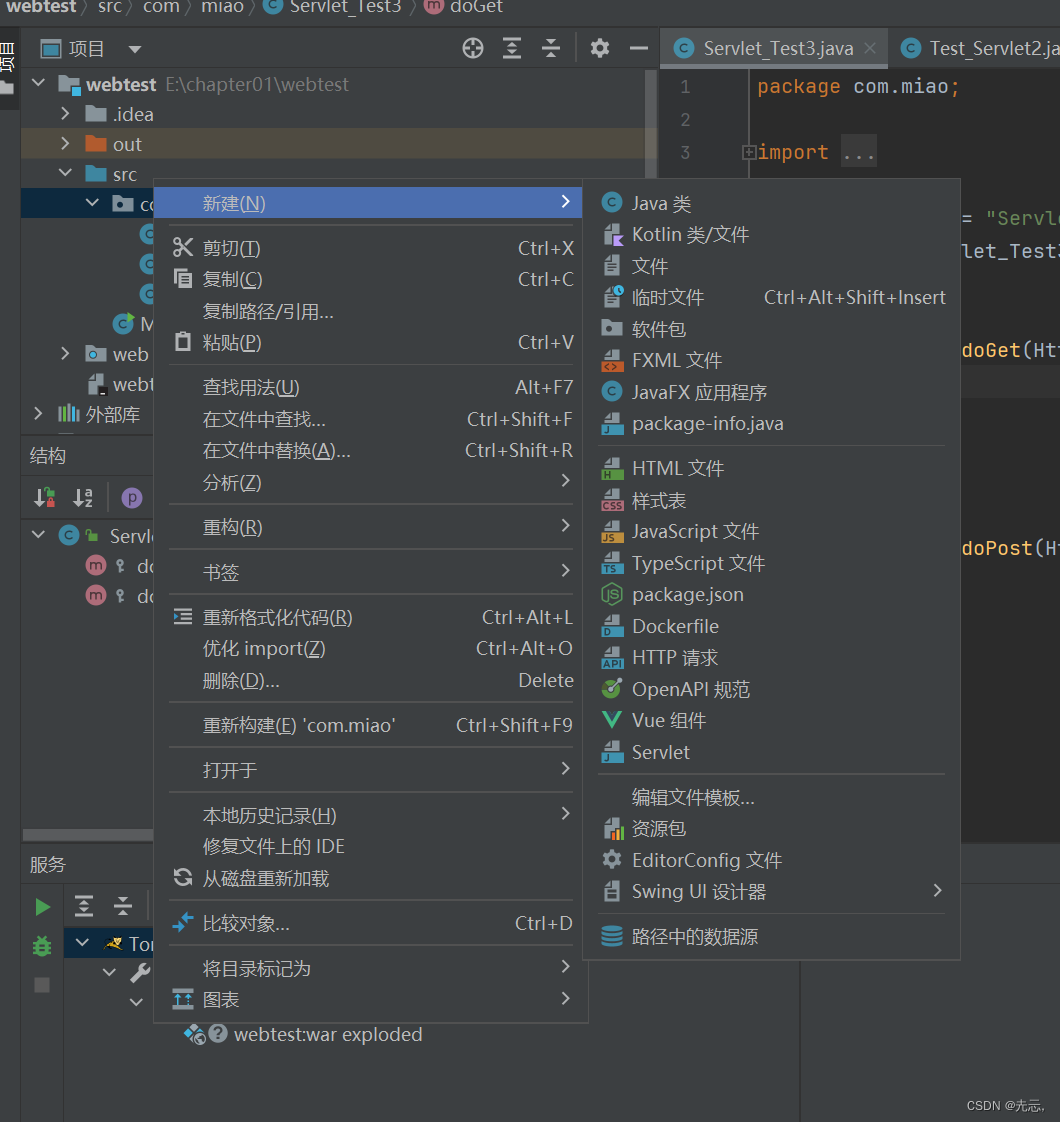
Task: Collapse the src folder
Action: pyautogui.click(x=66, y=173)
